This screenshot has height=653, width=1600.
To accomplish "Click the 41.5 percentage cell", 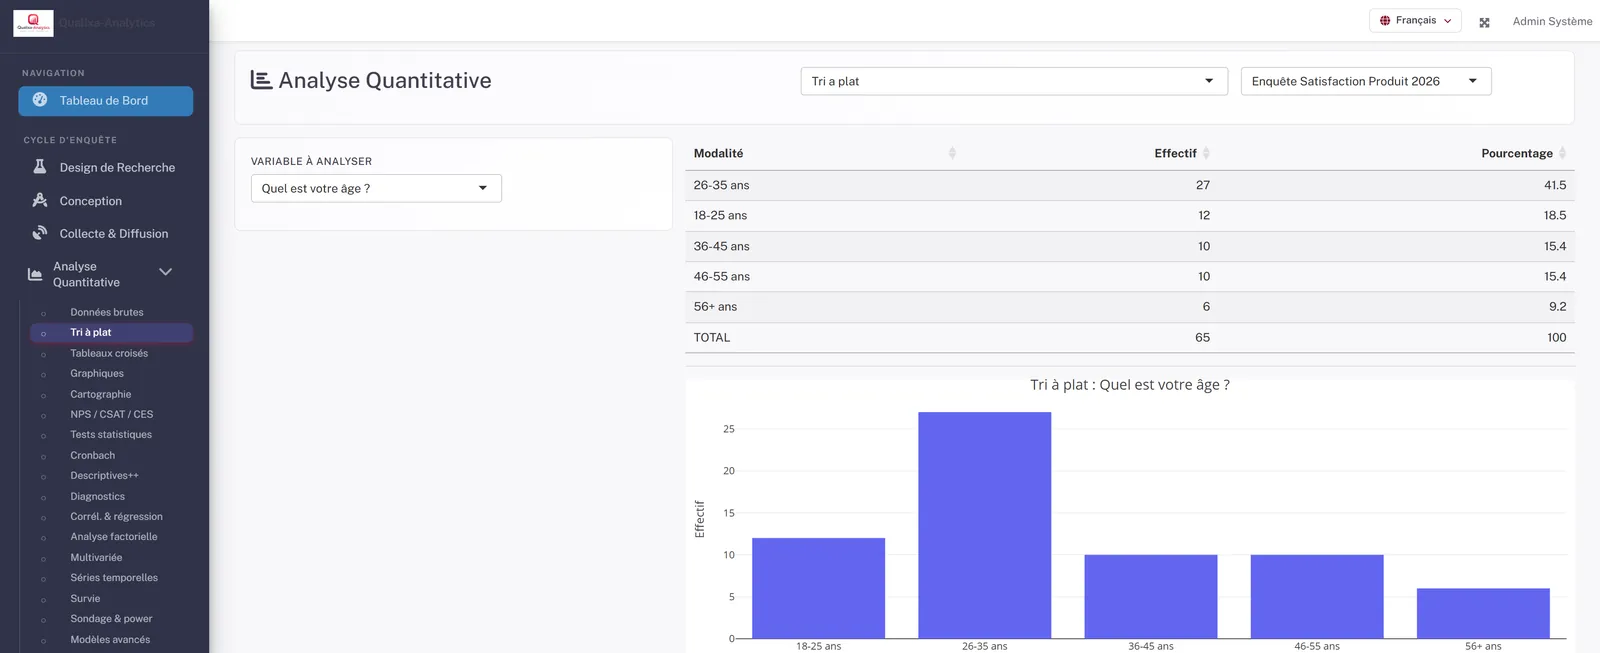I will (x=1555, y=185).
